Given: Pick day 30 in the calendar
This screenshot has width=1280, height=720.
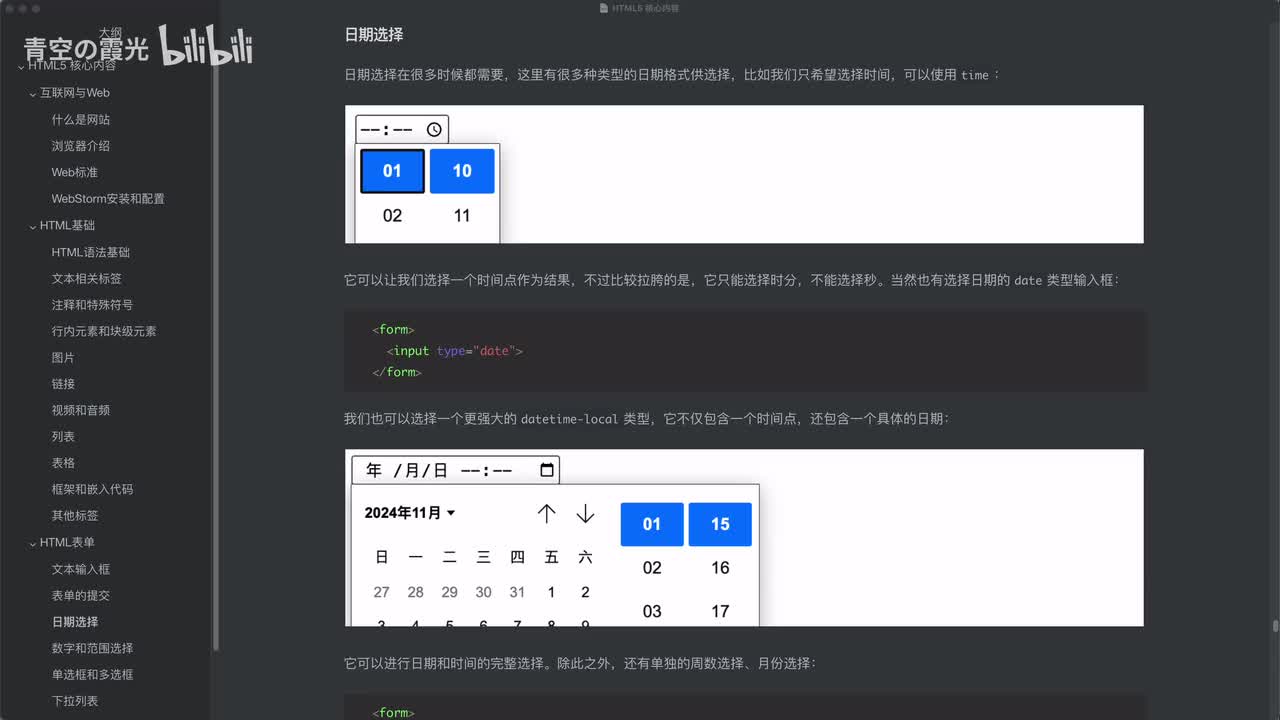Looking at the screenshot, I should pyautogui.click(x=483, y=592).
